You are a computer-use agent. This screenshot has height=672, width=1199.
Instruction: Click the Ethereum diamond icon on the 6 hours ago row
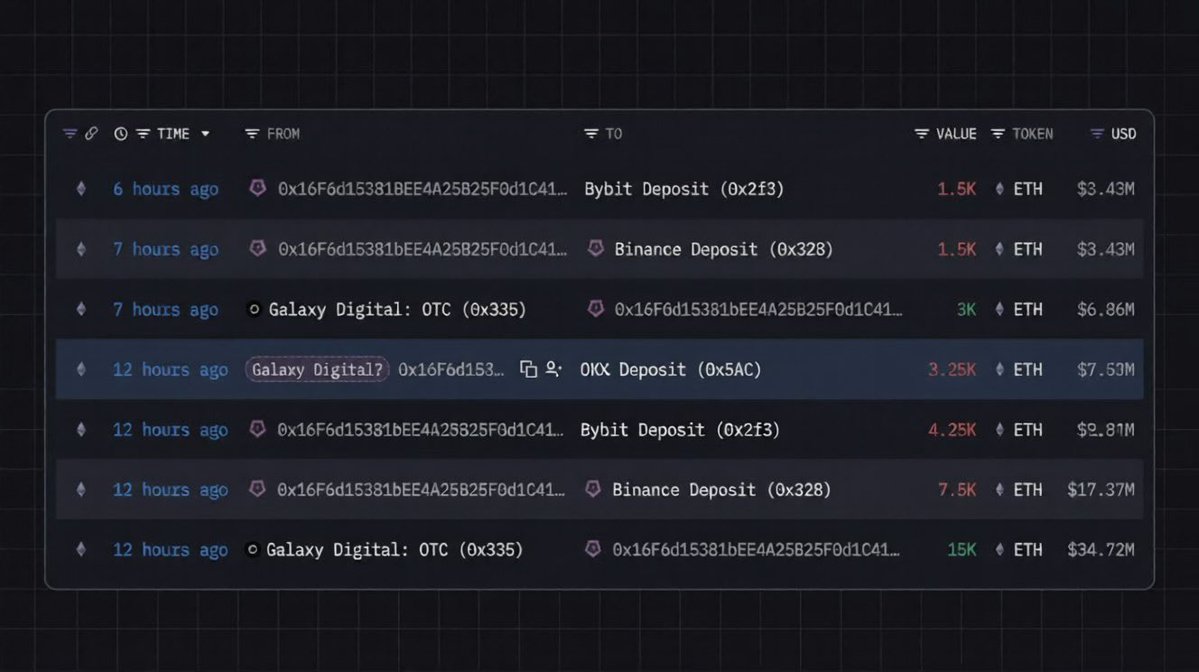tap(81, 189)
